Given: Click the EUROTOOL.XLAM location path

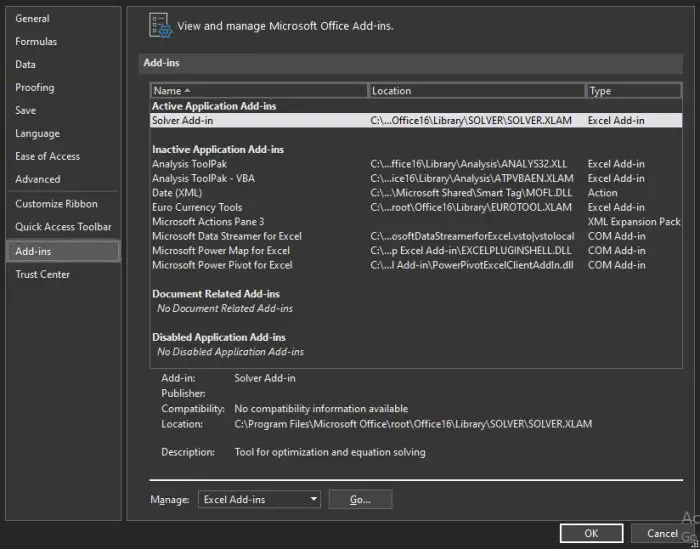Looking at the screenshot, I should tap(471, 207).
